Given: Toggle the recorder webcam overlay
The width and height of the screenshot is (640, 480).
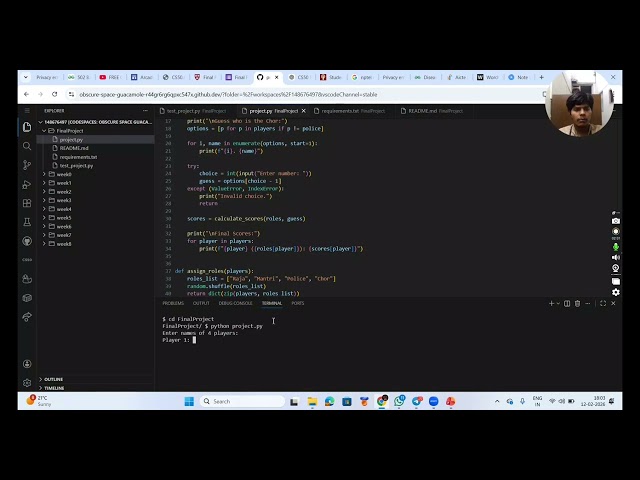Looking at the screenshot, I should pyautogui.click(x=616, y=268).
